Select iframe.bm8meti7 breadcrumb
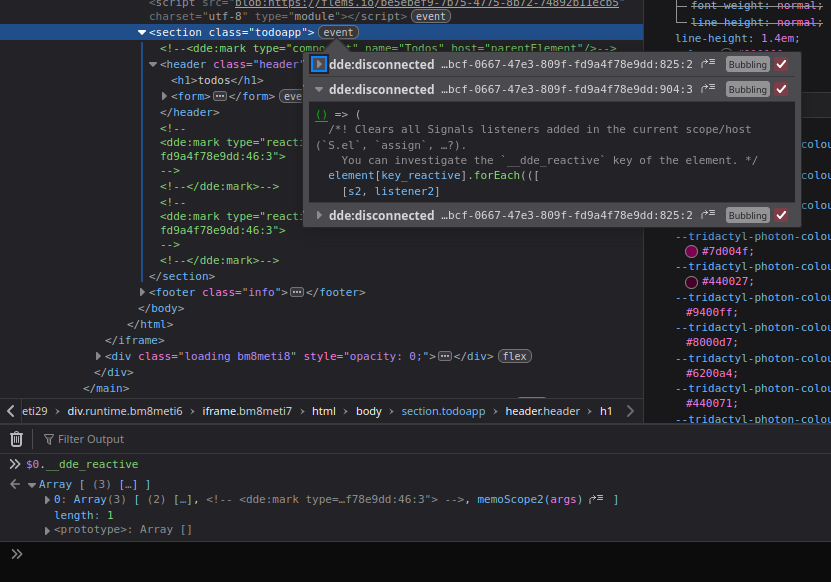Image resolution: width=831 pixels, height=582 pixels. pos(247,411)
